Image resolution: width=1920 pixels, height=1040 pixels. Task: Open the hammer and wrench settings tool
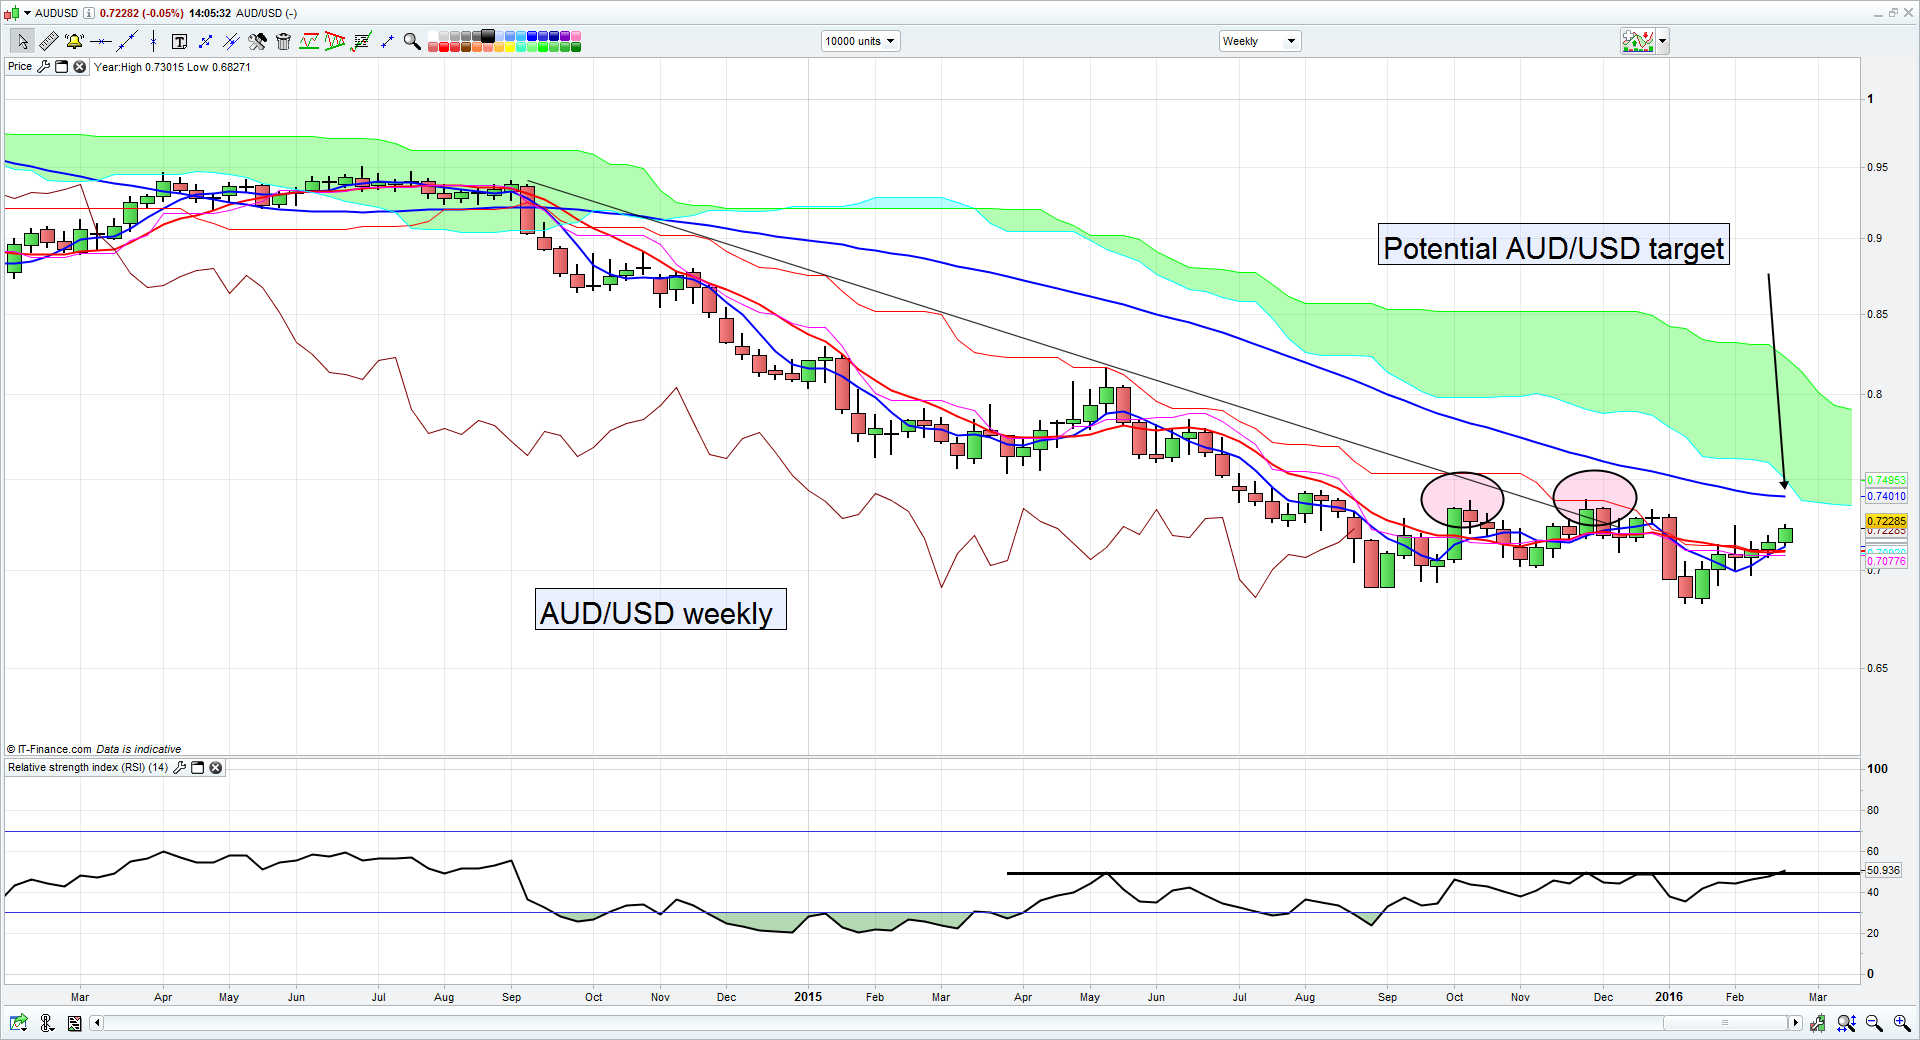point(257,41)
